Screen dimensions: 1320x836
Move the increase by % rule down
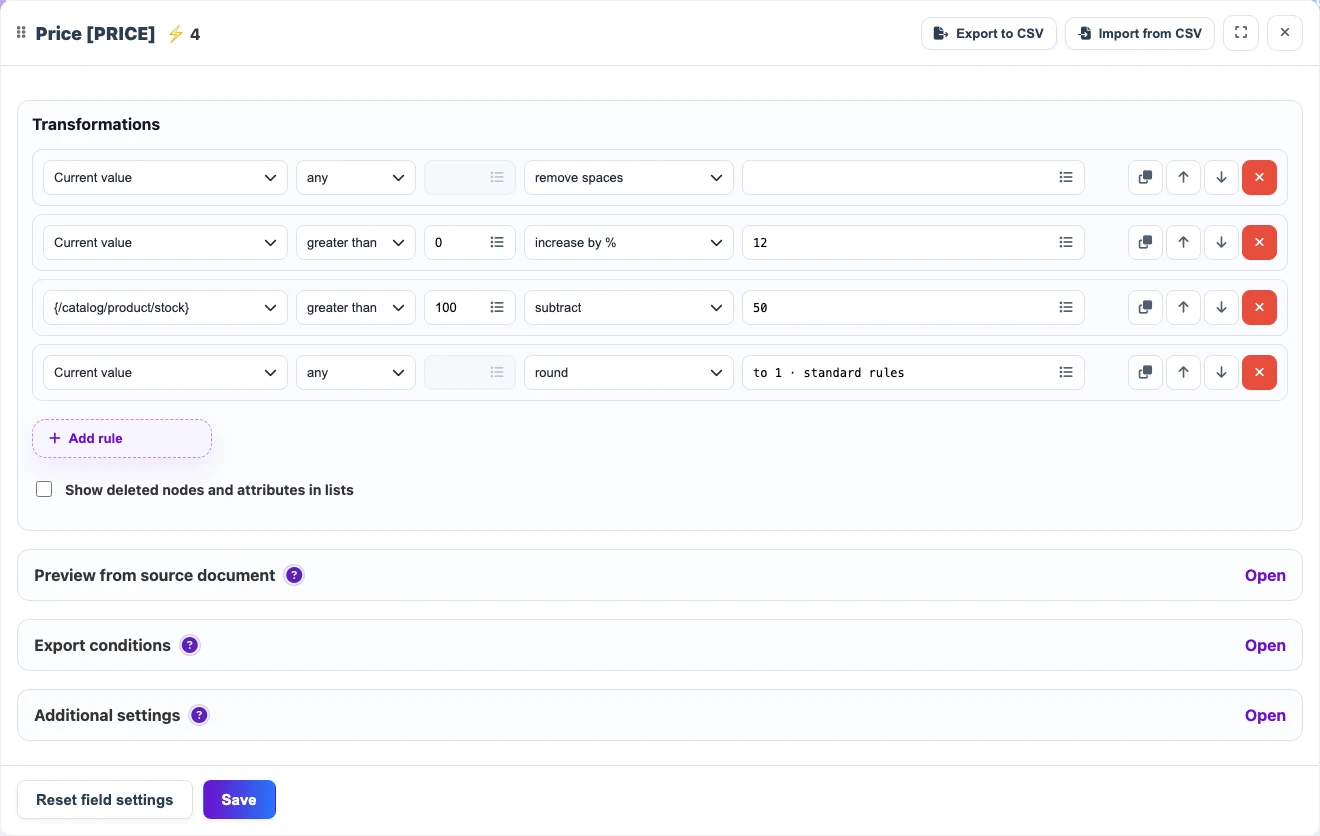click(x=1221, y=242)
